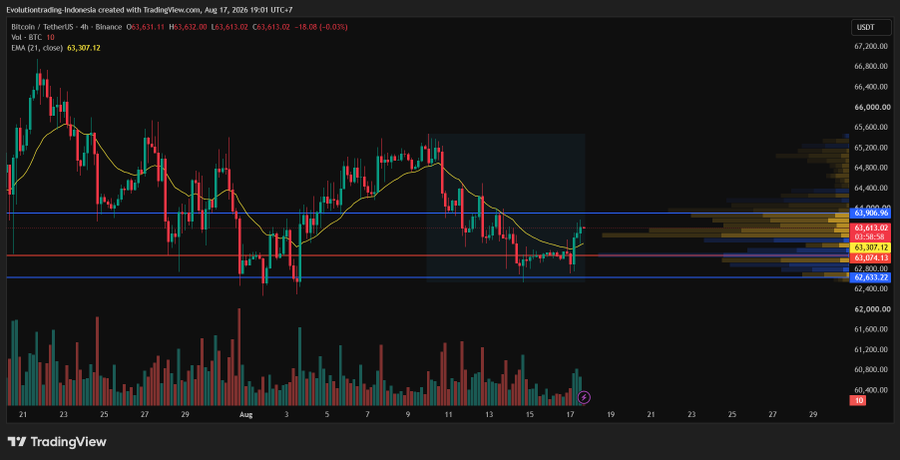Click the high price H63,632.00
Viewport: 900px width, 460px height.
tap(188, 27)
